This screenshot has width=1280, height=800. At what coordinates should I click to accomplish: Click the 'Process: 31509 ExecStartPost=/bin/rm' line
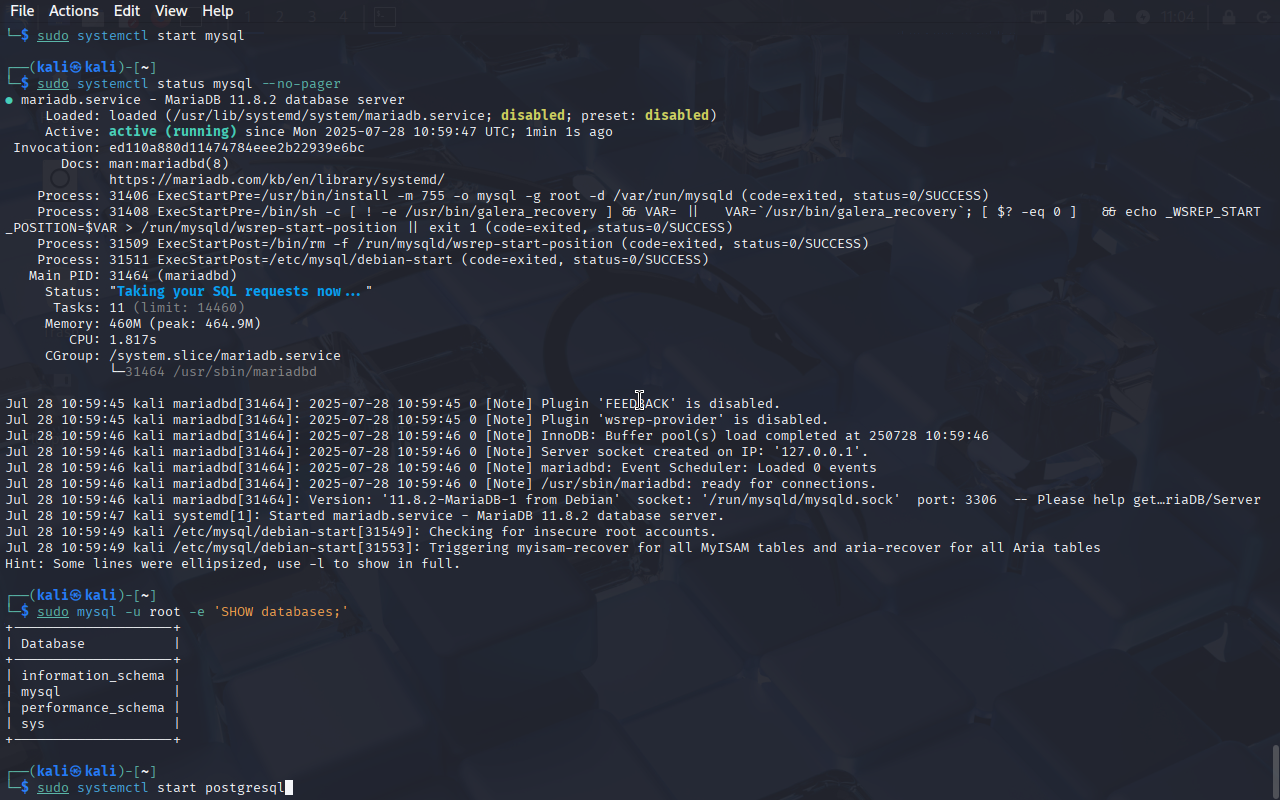point(453,244)
